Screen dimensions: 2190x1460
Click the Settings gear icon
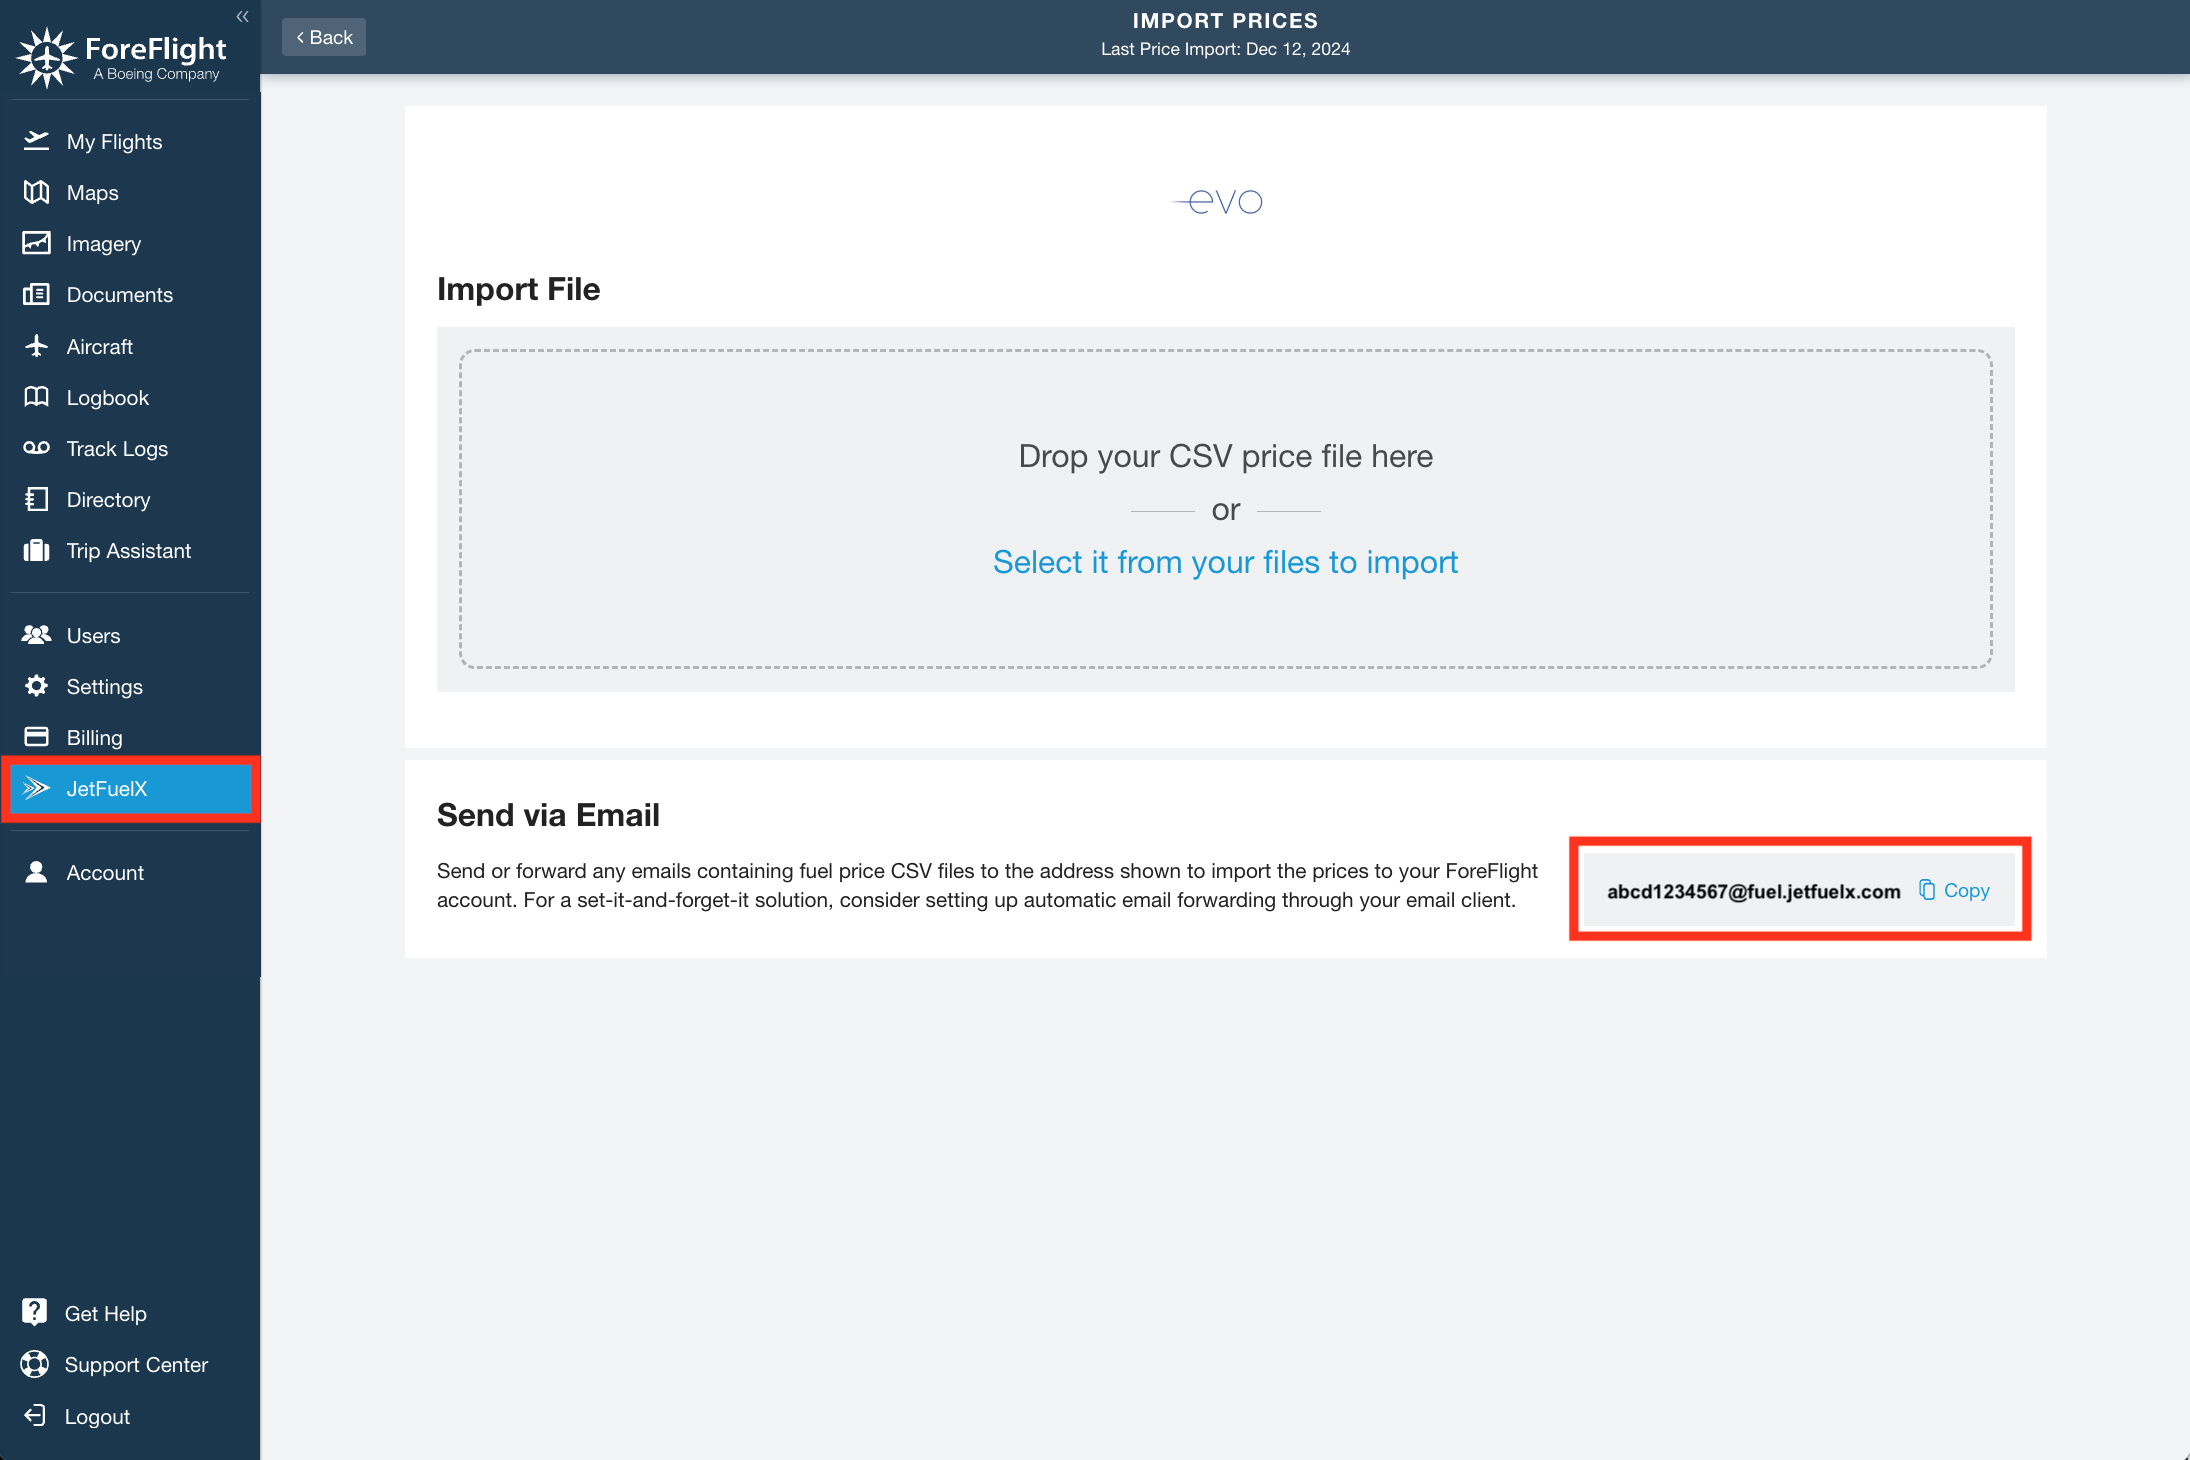tap(37, 686)
